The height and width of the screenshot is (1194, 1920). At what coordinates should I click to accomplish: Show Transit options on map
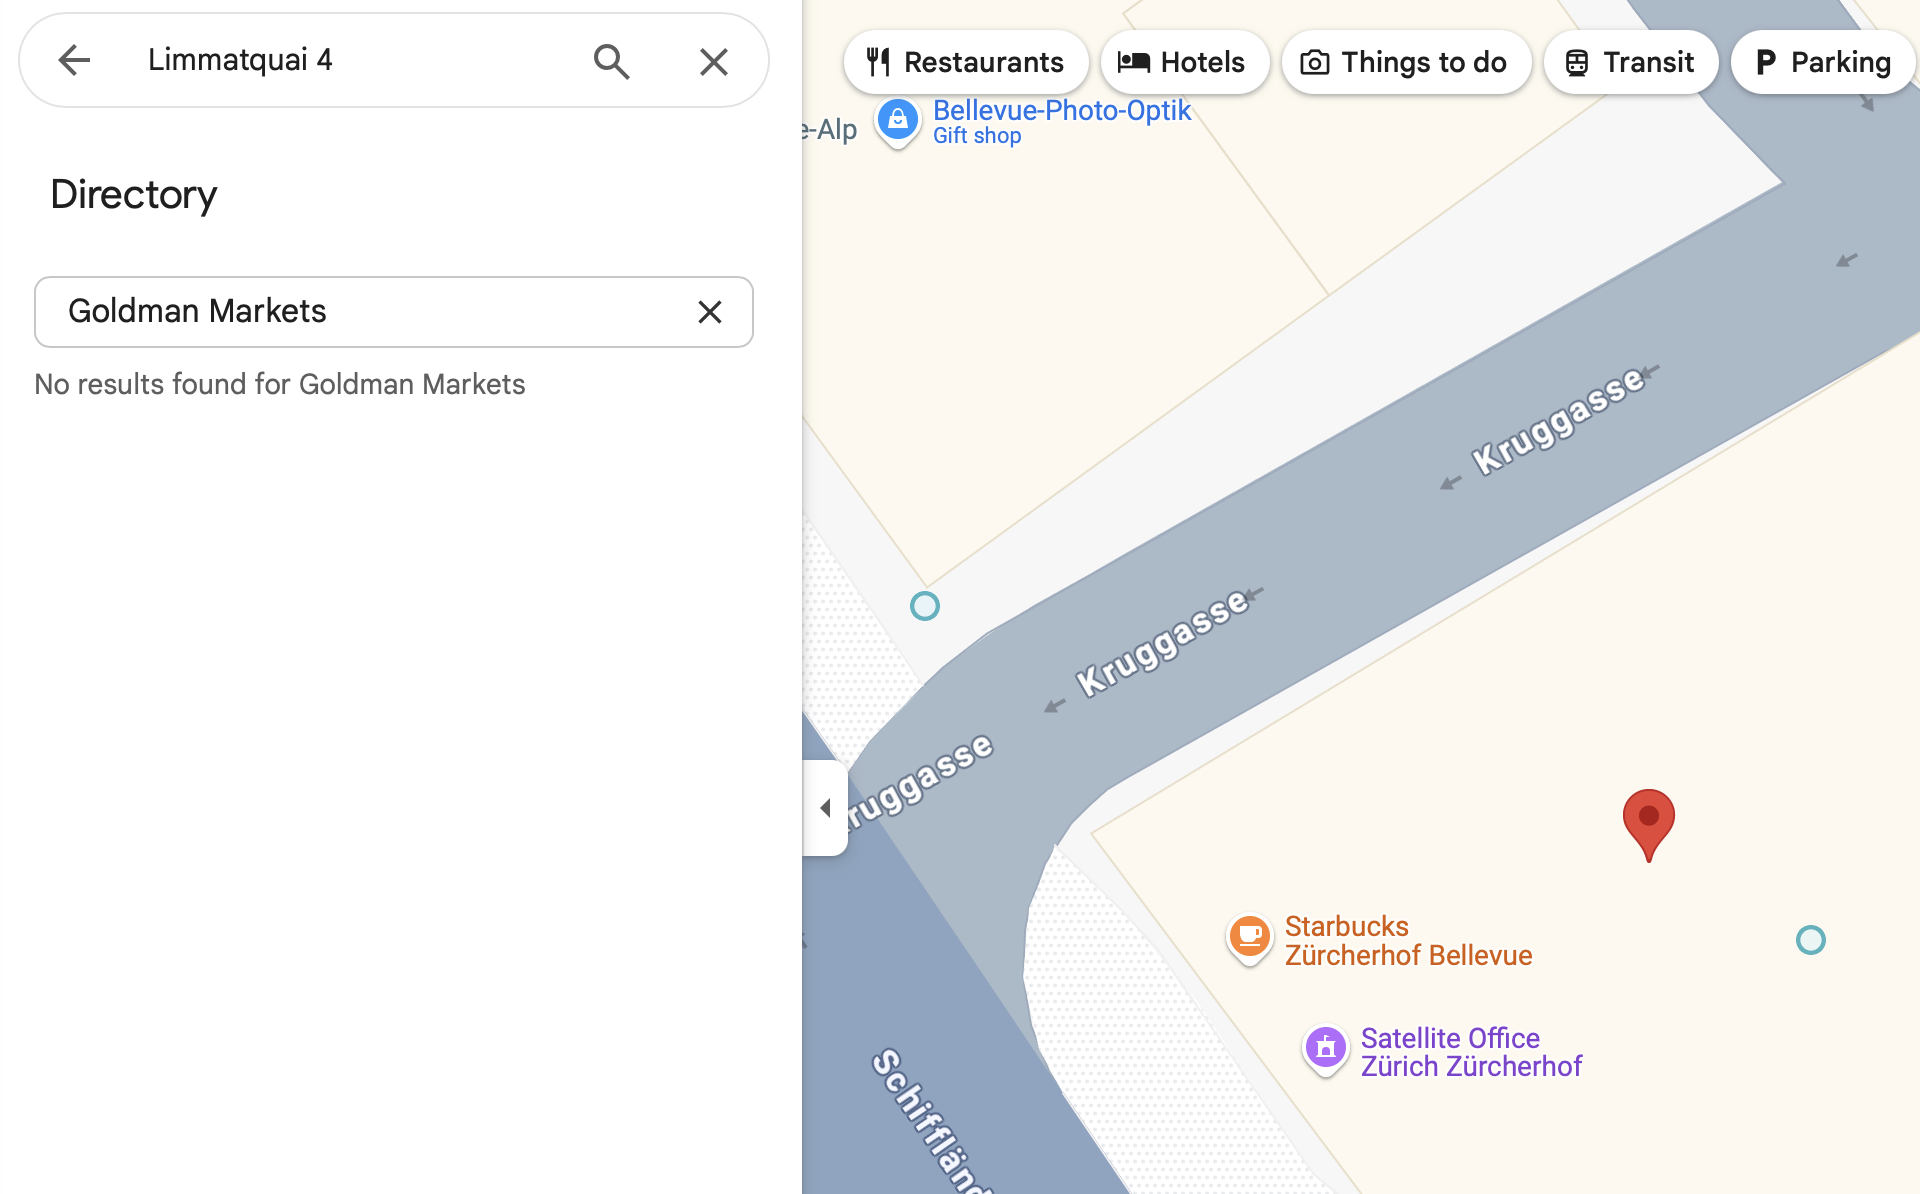[1630, 62]
